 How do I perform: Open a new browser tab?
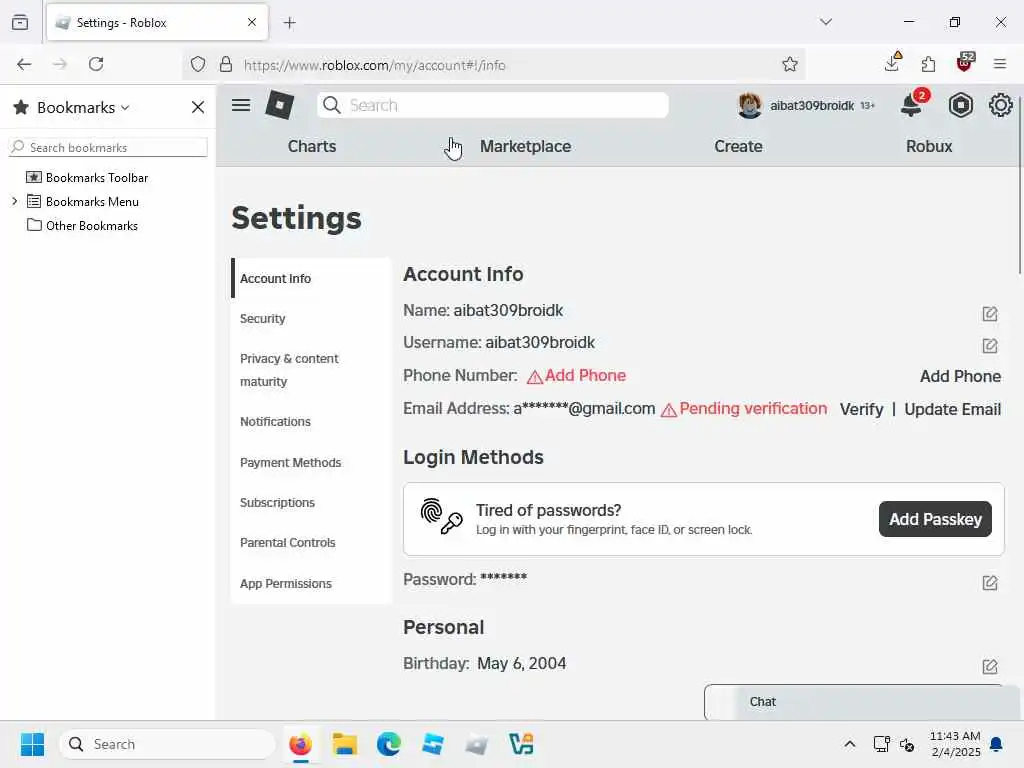[x=289, y=23]
